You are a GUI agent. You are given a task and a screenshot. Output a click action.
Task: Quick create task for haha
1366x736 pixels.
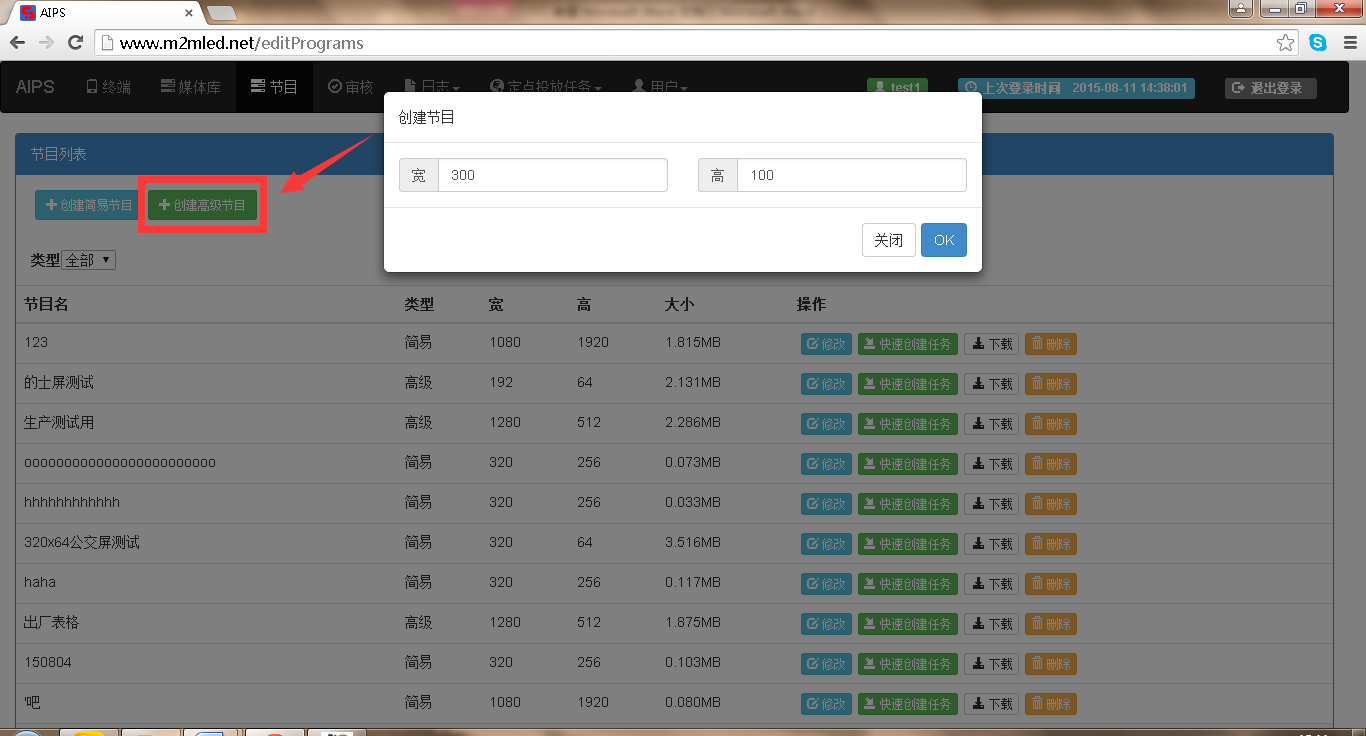[907, 584]
